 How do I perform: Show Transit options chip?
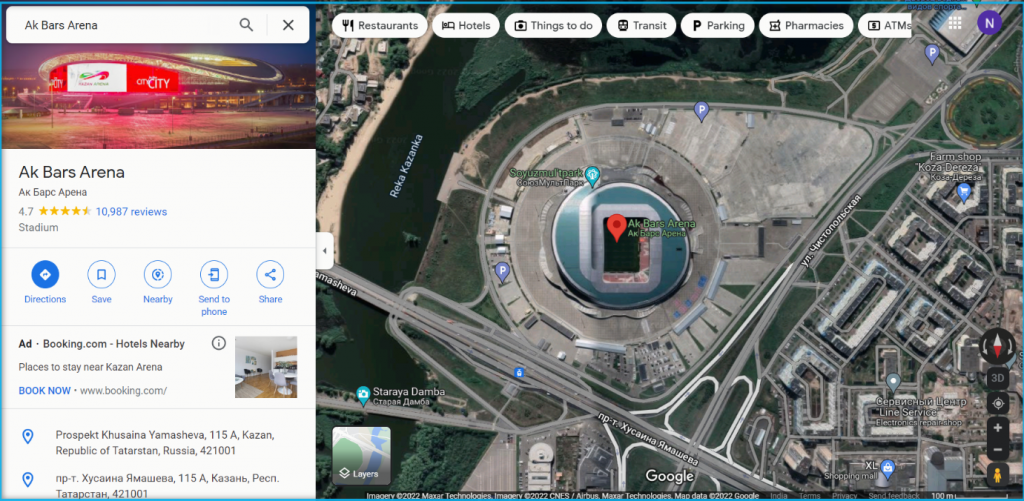pos(641,25)
